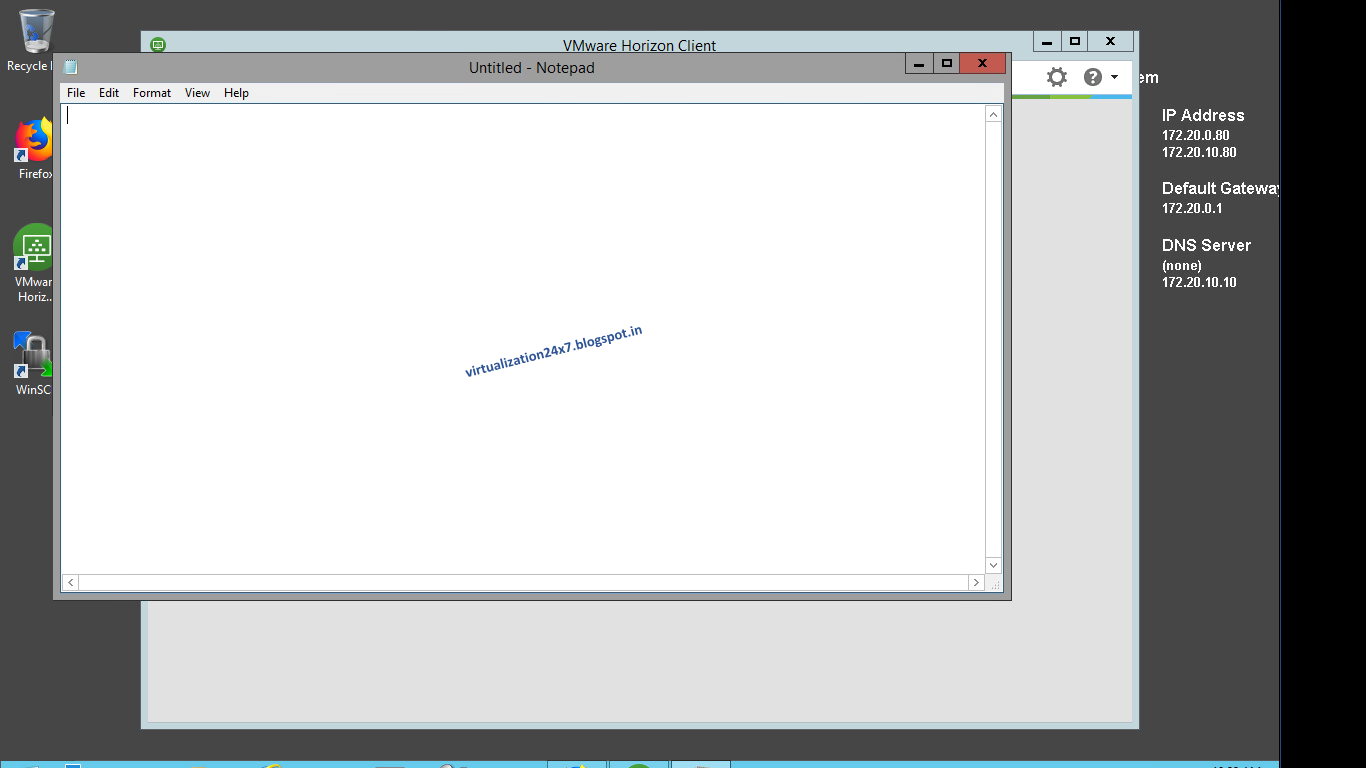Click the Notepad horizontal scrollbar right arrow
Image resolution: width=1366 pixels, height=768 pixels.
pos(977,582)
